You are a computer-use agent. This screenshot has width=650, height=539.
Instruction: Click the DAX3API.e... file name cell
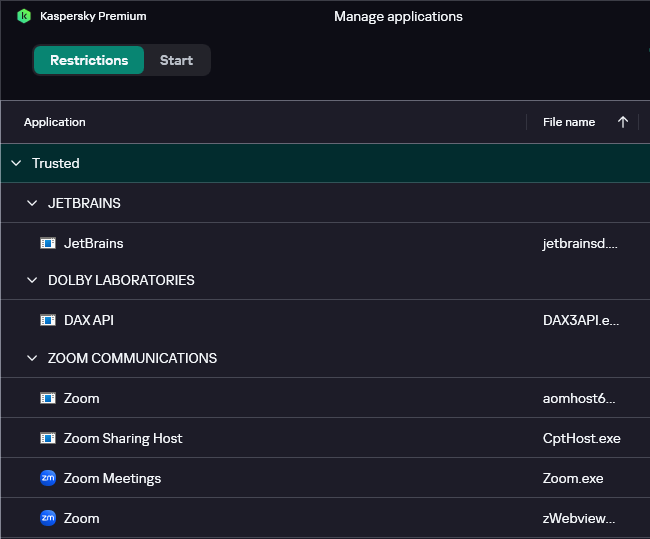pos(581,320)
